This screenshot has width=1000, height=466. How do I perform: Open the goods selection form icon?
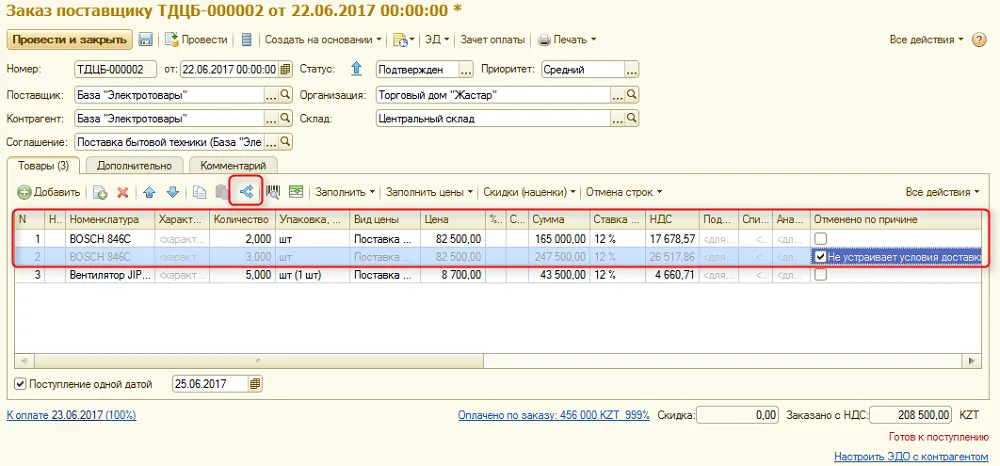pos(295,192)
